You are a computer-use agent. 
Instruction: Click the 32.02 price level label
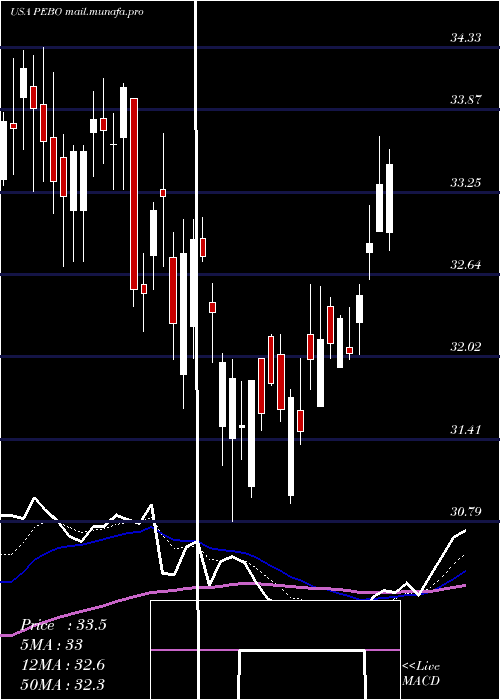tap(465, 347)
